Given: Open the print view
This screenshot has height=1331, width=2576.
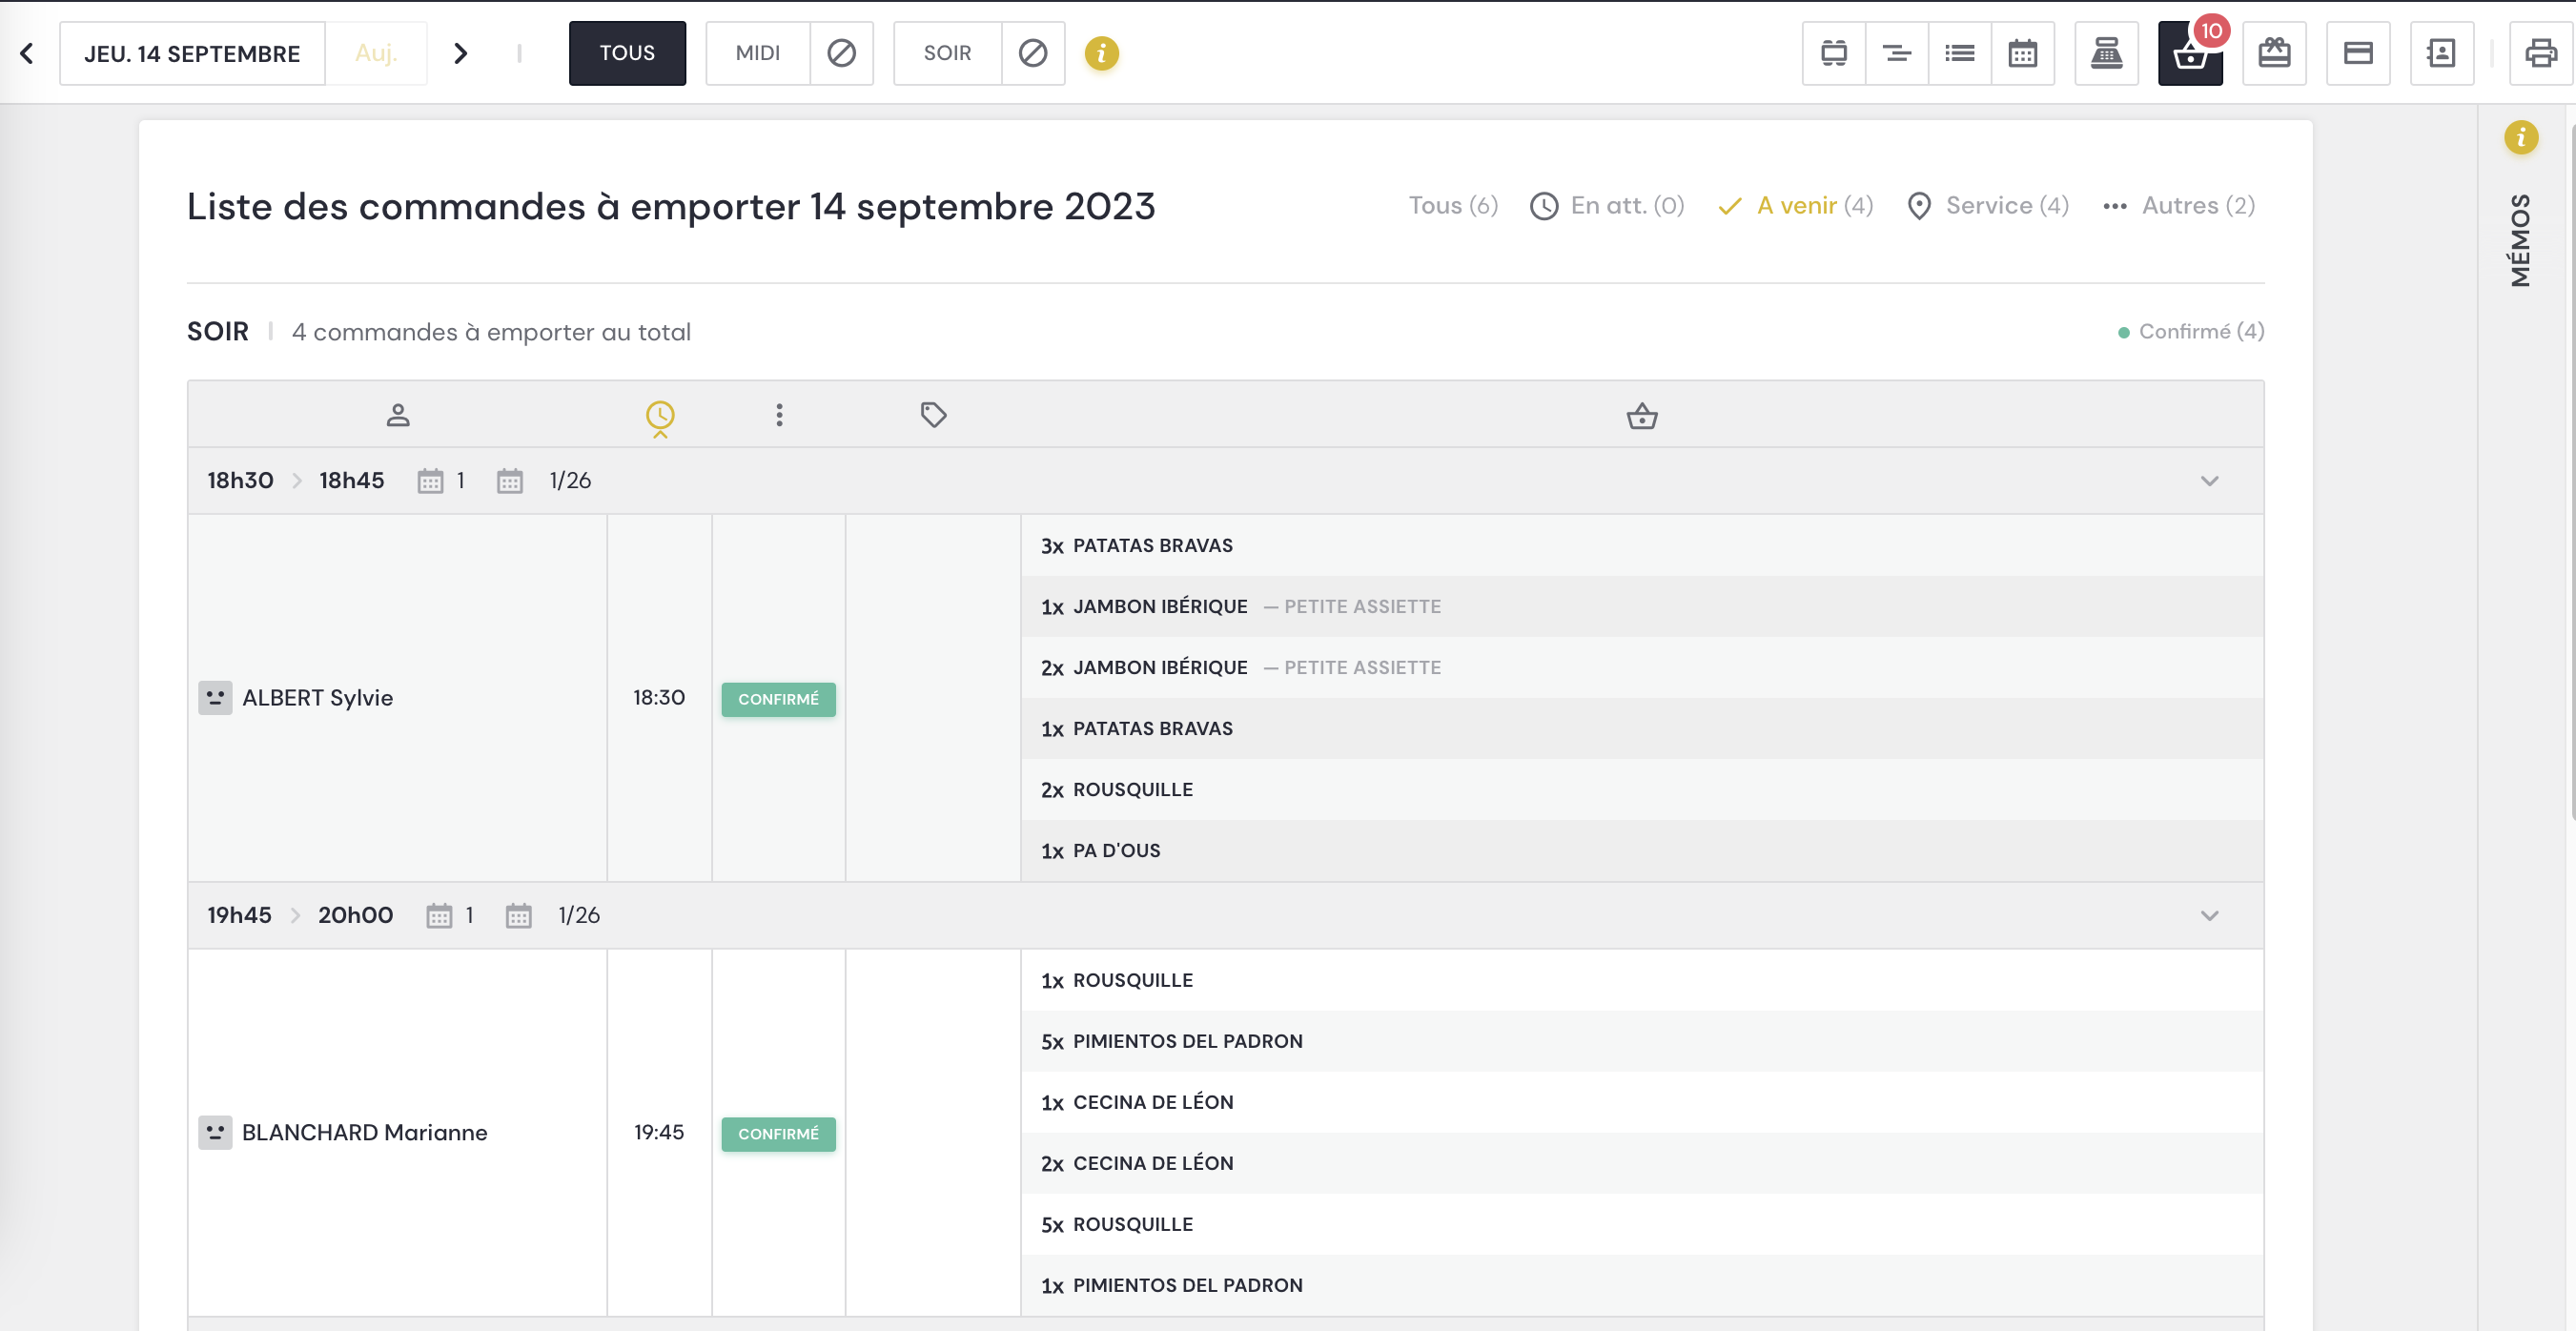Looking at the screenshot, I should pyautogui.click(x=2540, y=53).
